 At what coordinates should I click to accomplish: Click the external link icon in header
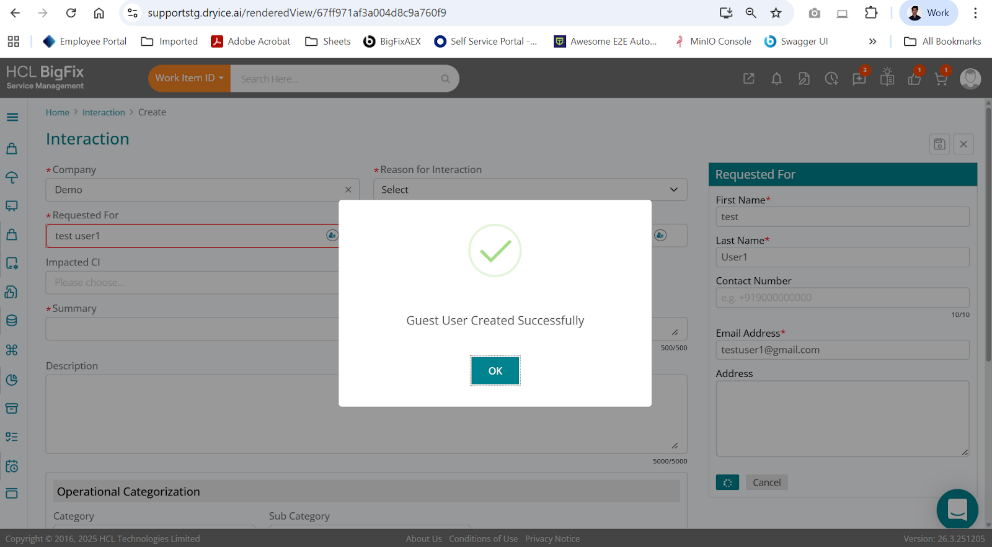click(x=748, y=78)
